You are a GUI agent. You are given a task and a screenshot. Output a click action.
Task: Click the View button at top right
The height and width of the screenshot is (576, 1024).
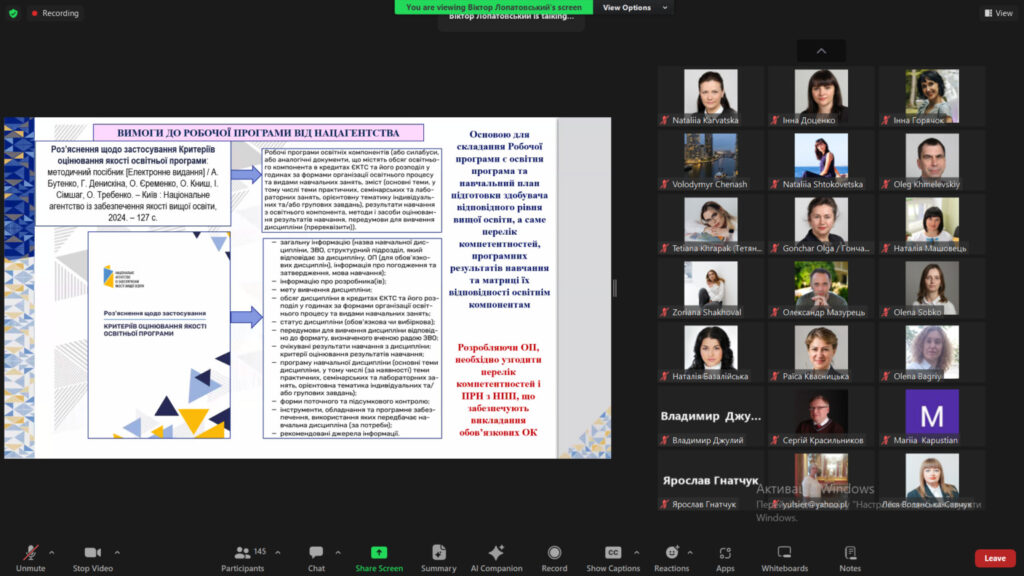(x=998, y=13)
